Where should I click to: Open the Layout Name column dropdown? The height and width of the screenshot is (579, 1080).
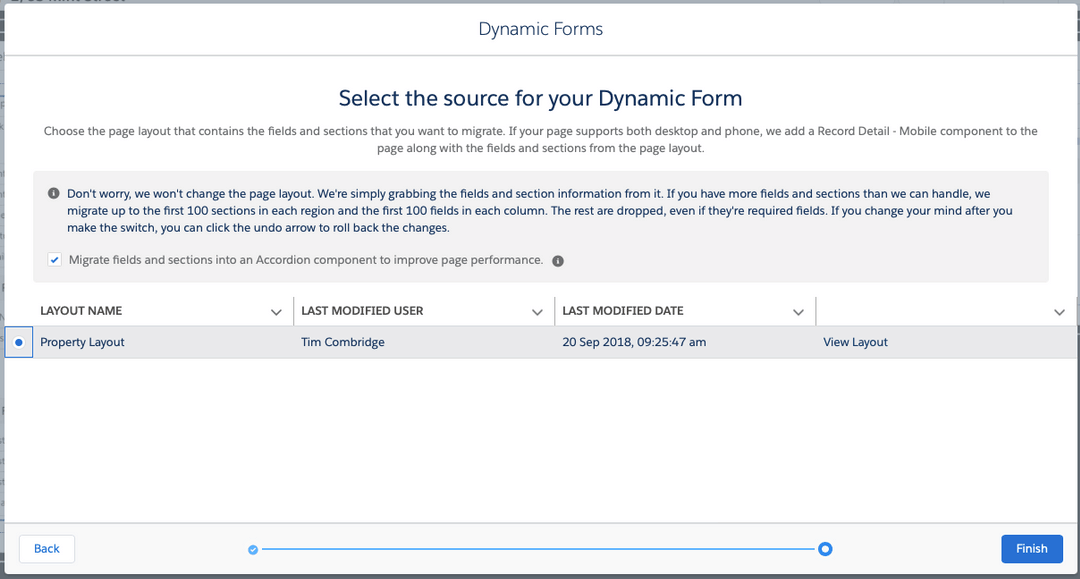point(277,311)
